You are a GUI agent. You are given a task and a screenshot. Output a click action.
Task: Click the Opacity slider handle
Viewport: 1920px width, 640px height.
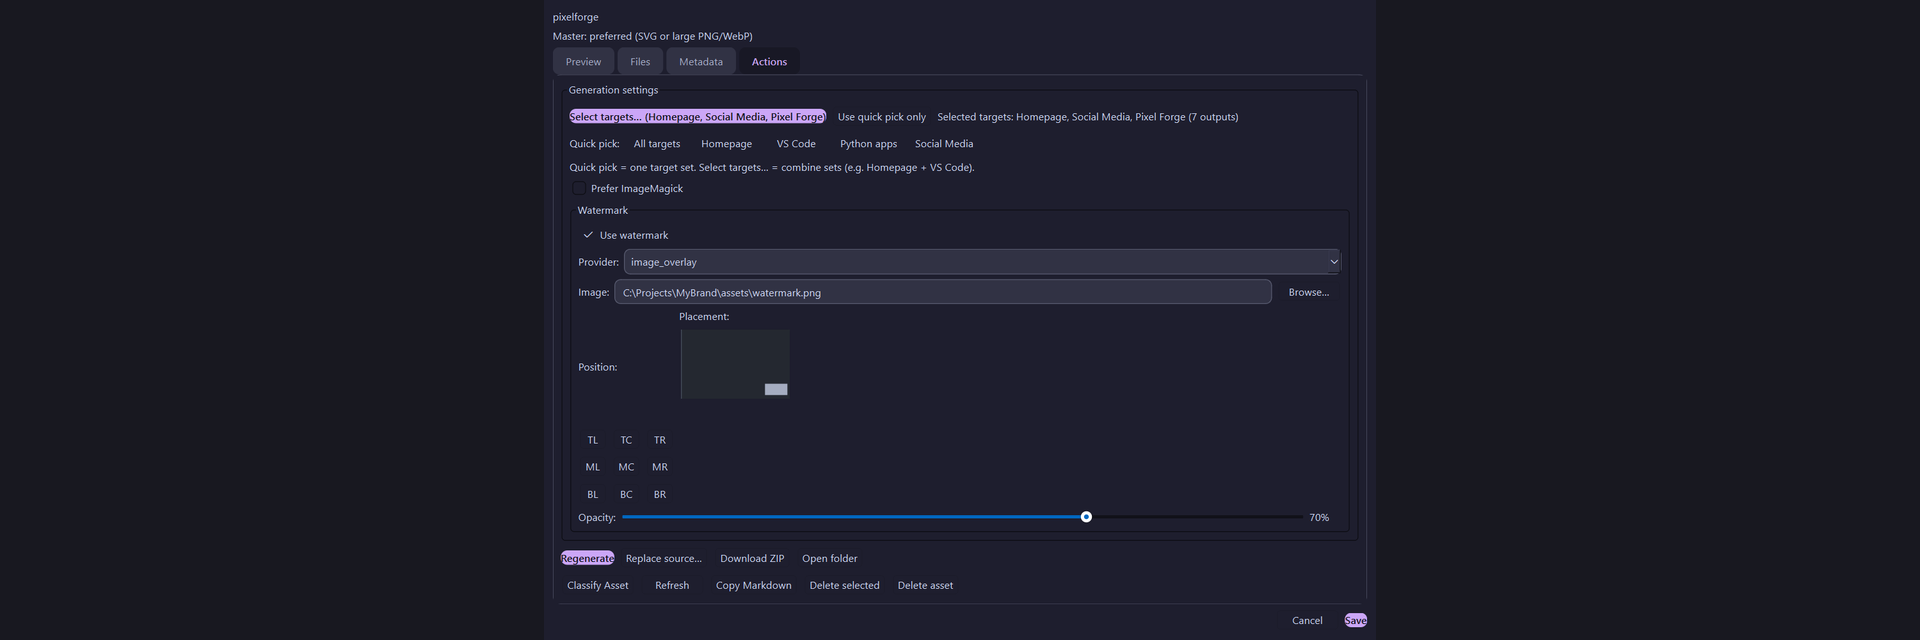click(x=1086, y=517)
